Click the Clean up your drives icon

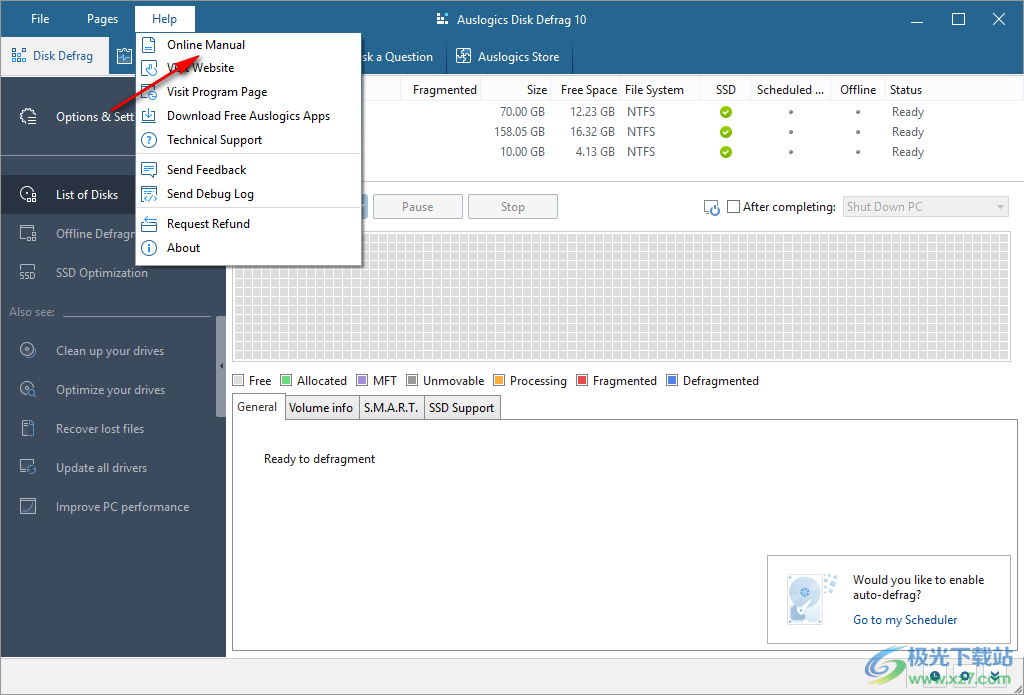click(x=27, y=350)
